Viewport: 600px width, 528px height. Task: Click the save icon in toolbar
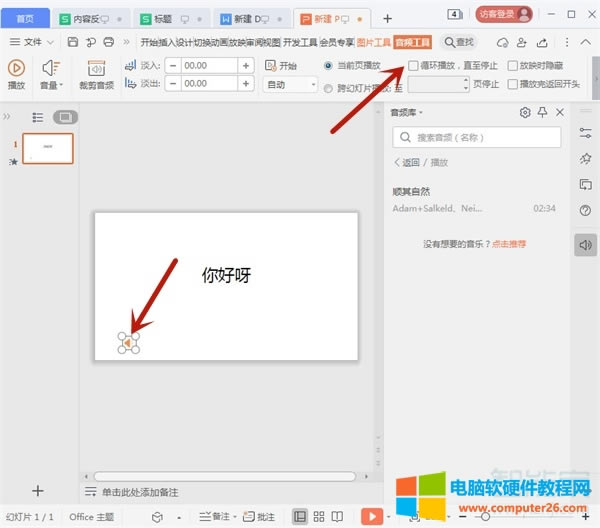(73, 42)
